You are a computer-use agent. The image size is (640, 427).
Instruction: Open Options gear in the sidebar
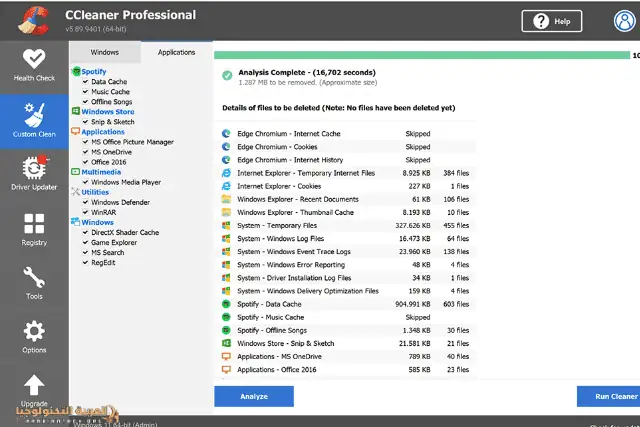click(x=34, y=337)
